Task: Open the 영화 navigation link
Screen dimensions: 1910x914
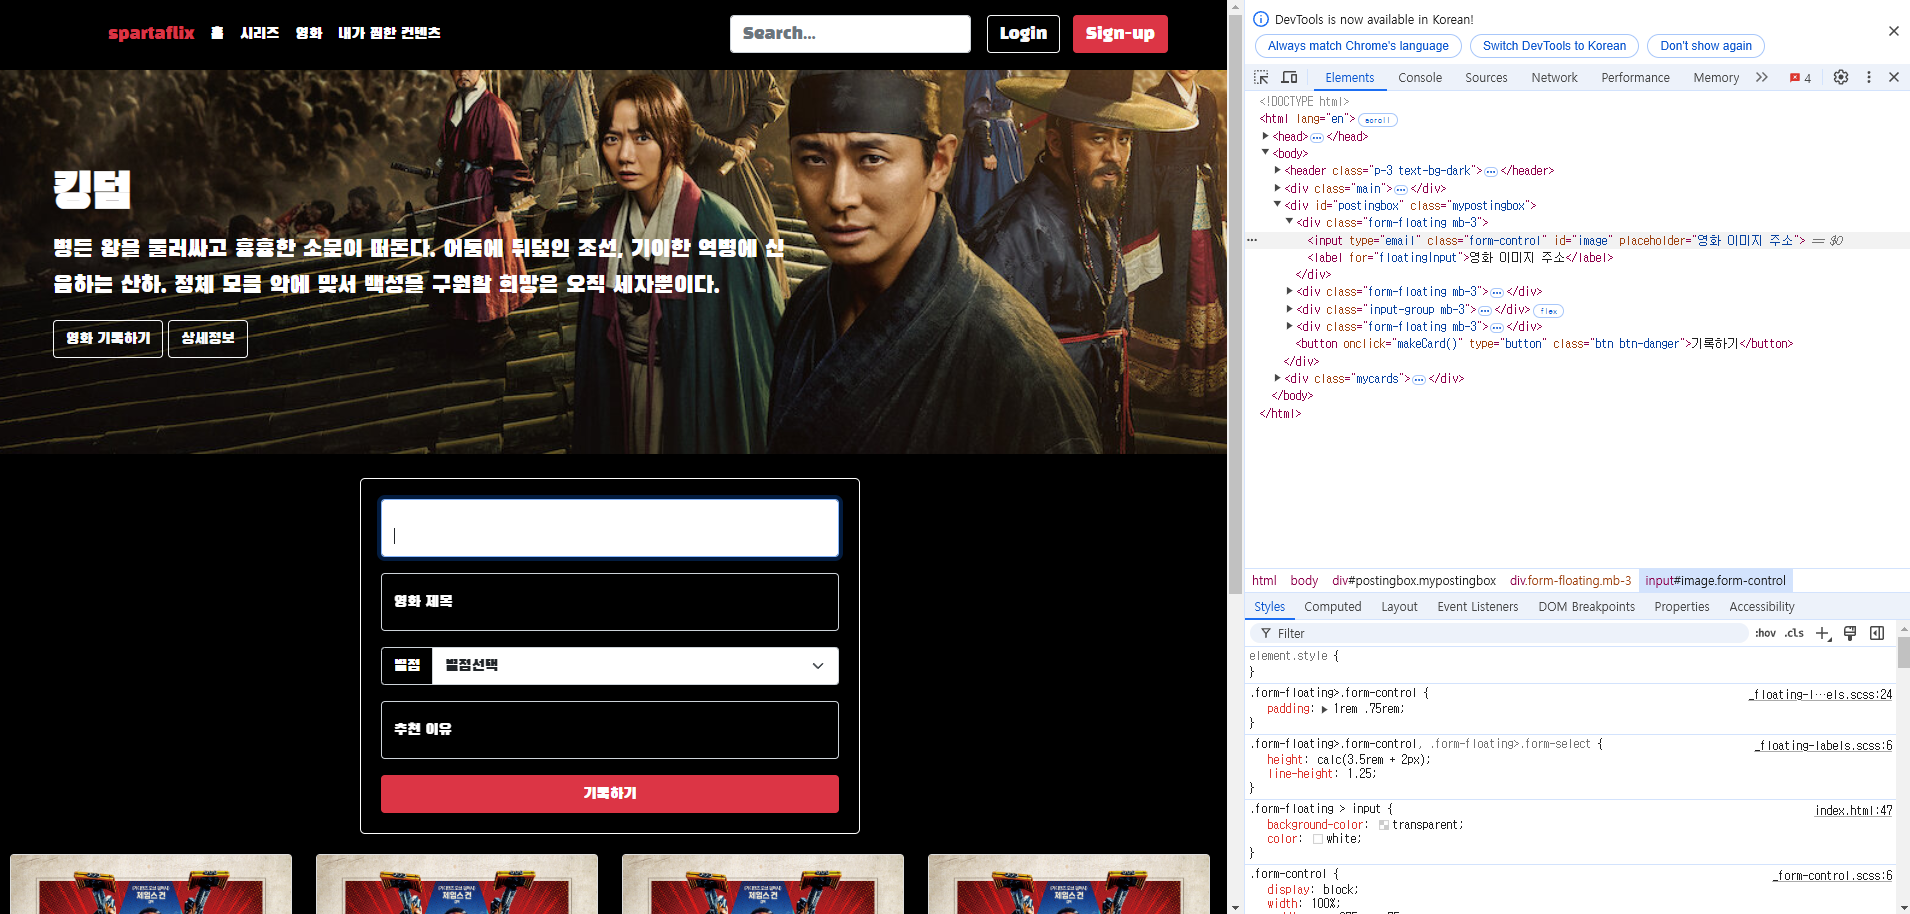Action: coord(309,33)
